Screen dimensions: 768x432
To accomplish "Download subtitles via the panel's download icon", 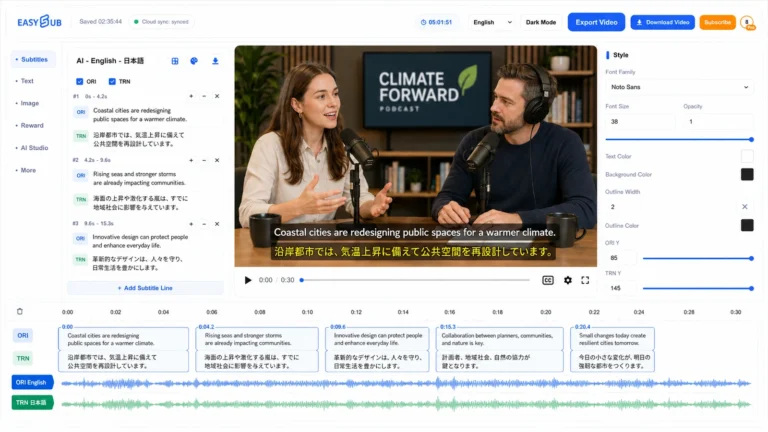I will 215,61.
